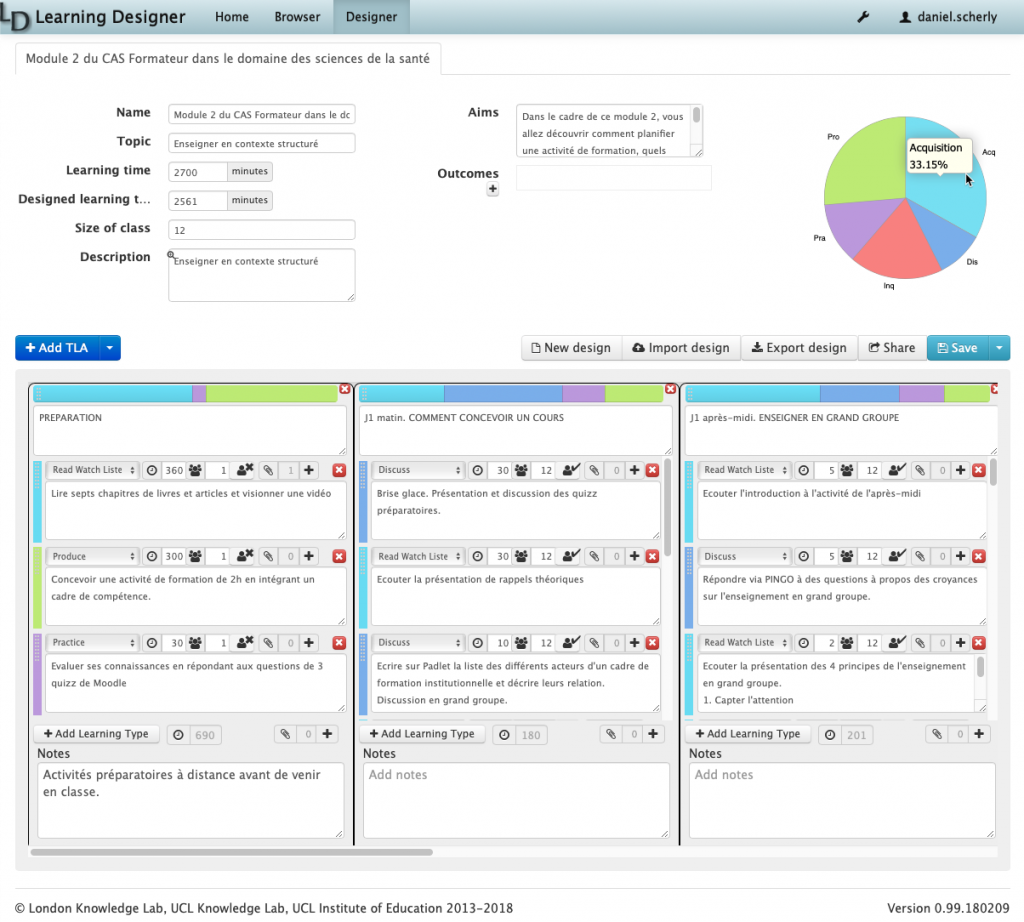
Task: Click the Export design button
Action: [799, 348]
